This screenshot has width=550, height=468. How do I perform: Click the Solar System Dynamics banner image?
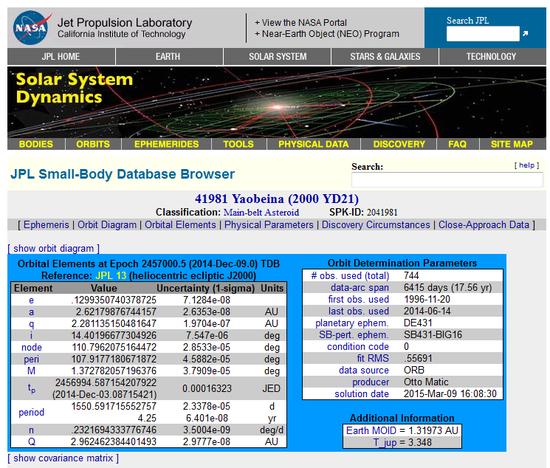(276, 102)
